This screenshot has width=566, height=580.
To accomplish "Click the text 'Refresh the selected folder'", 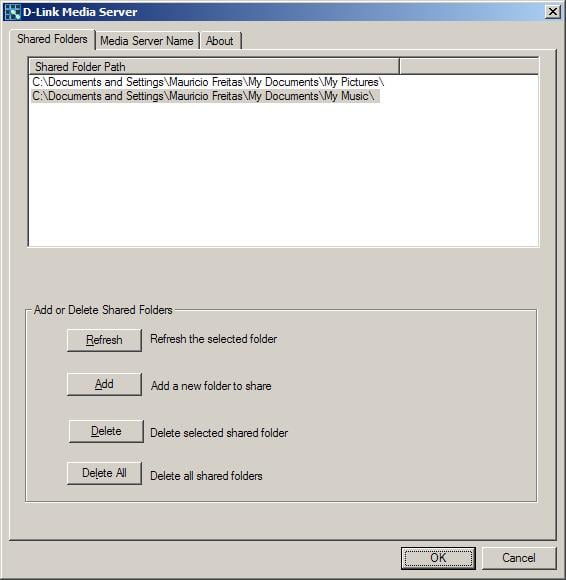I will tap(213, 339).
